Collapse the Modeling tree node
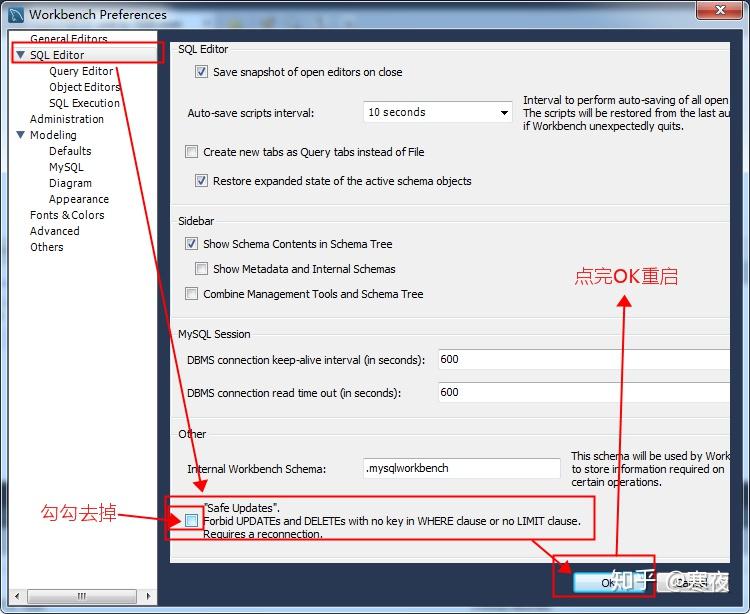 20,135
